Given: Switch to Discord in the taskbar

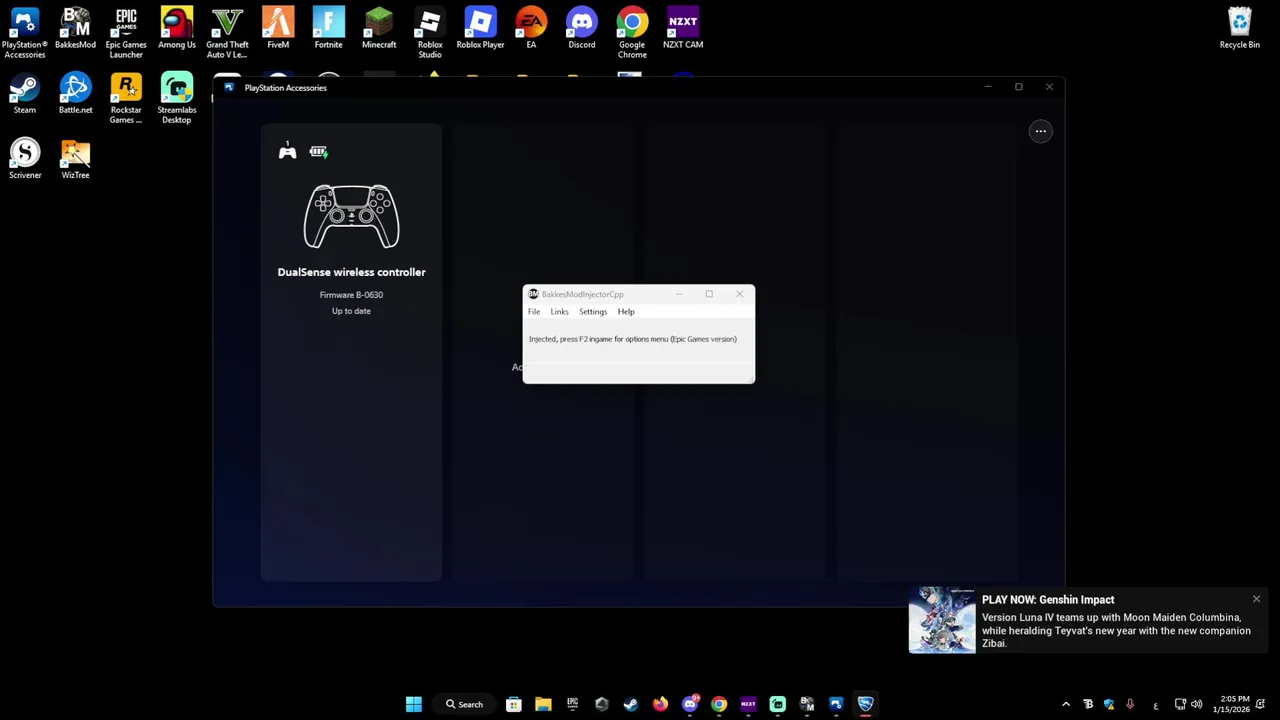Looking at the screenshot, I should [x=689, y=704].
